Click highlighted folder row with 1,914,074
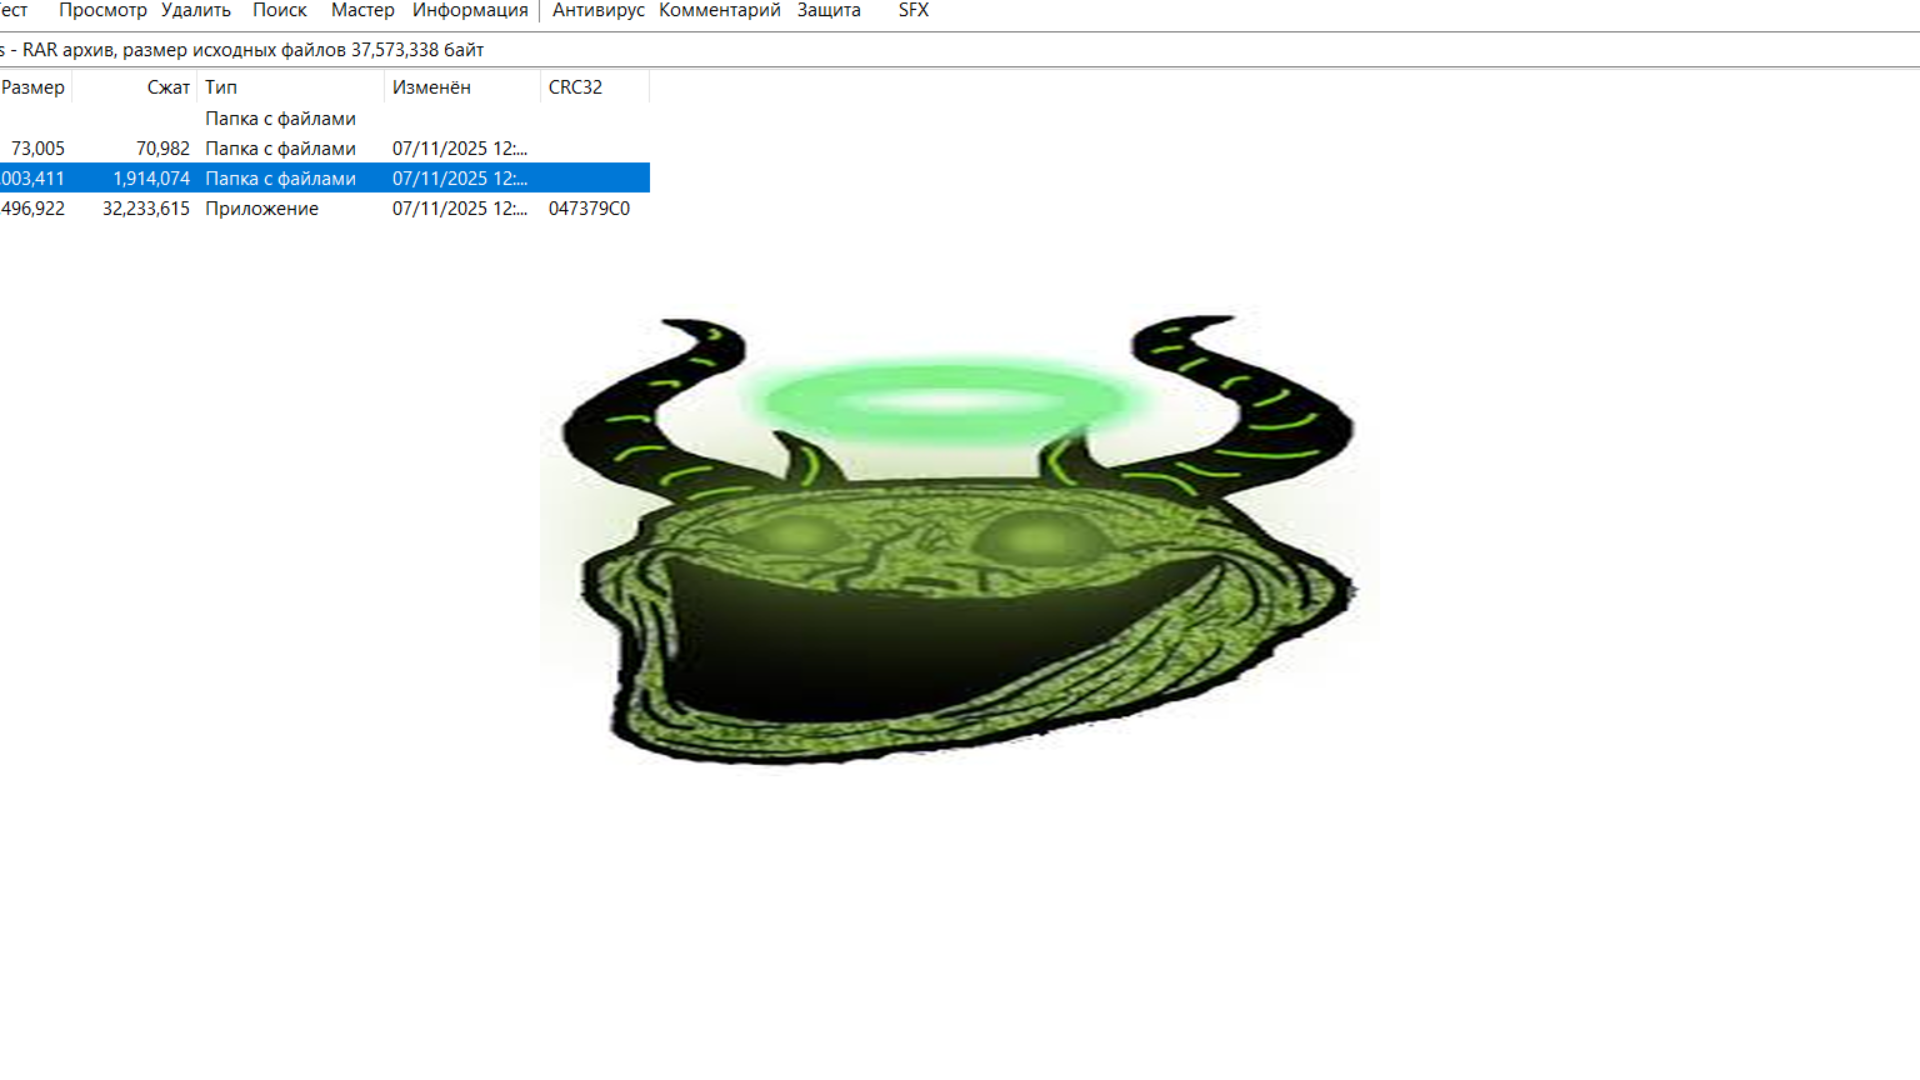This screenshot has height=1080, width=1920. pos(280,178)
